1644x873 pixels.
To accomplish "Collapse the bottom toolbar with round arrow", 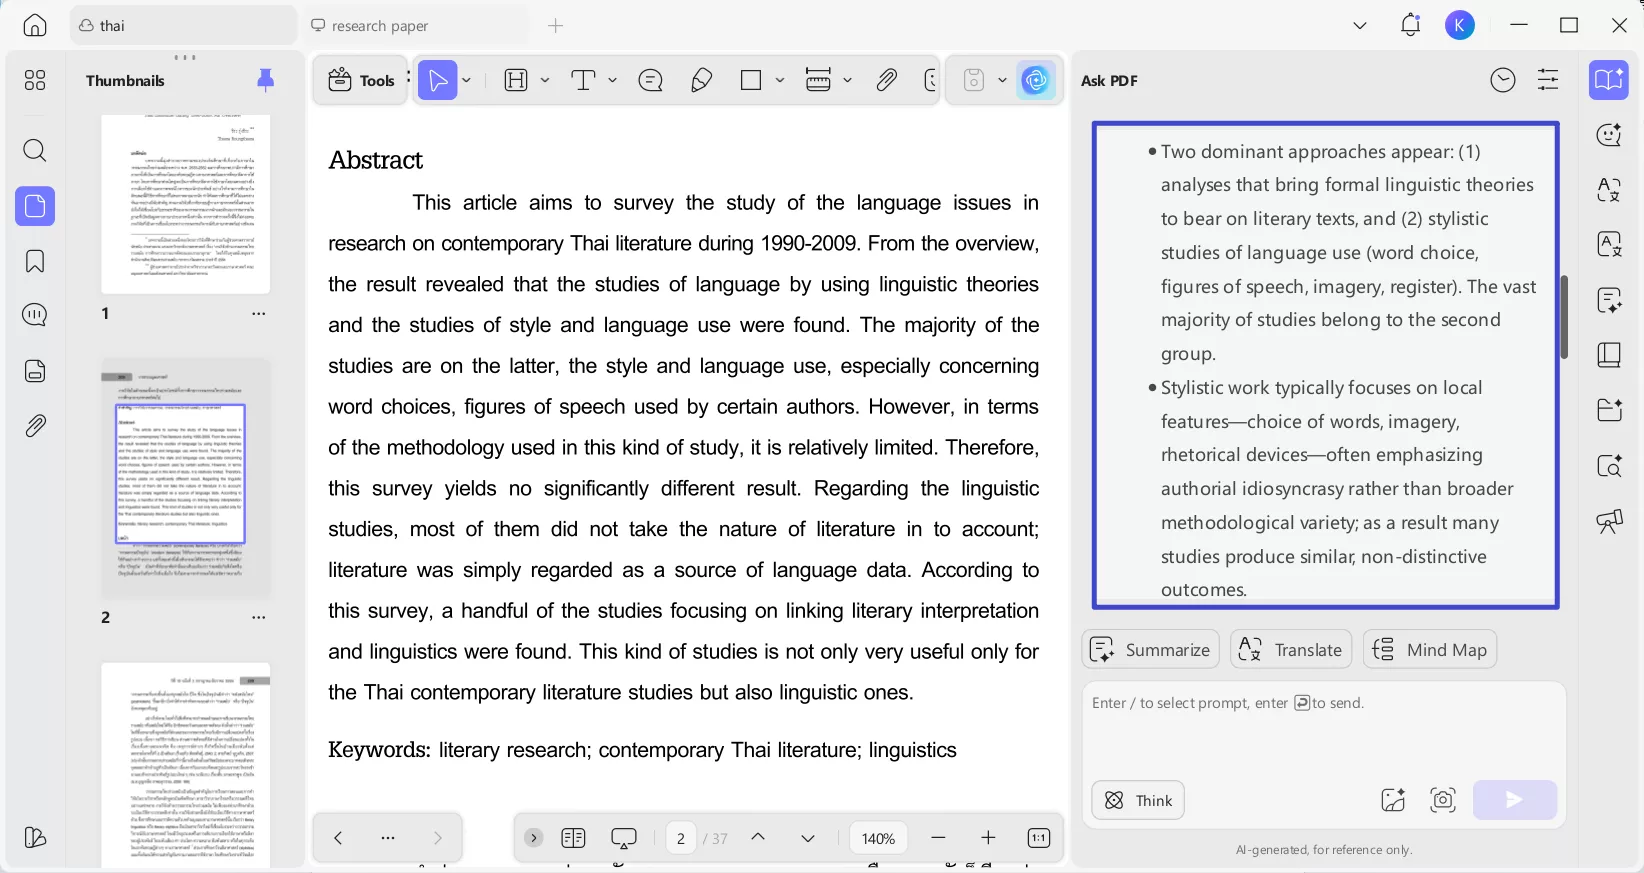I will pyautogui.click(x=534, y=838).
